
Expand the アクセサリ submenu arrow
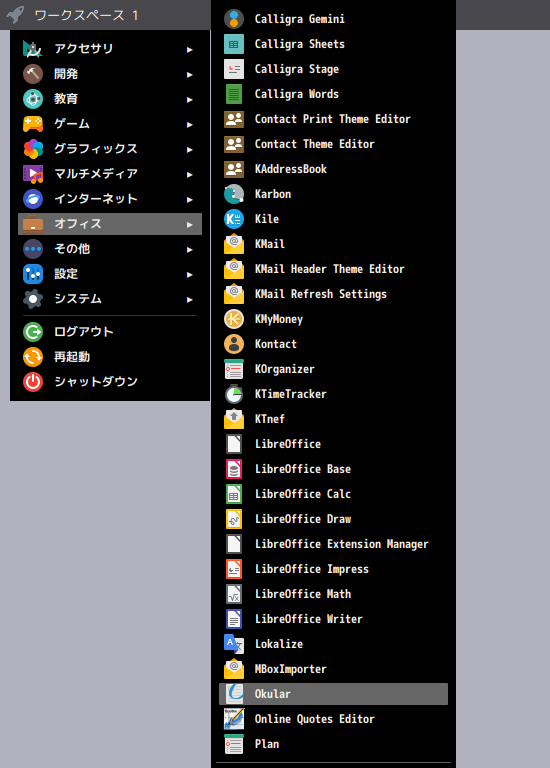coord(190,49)
